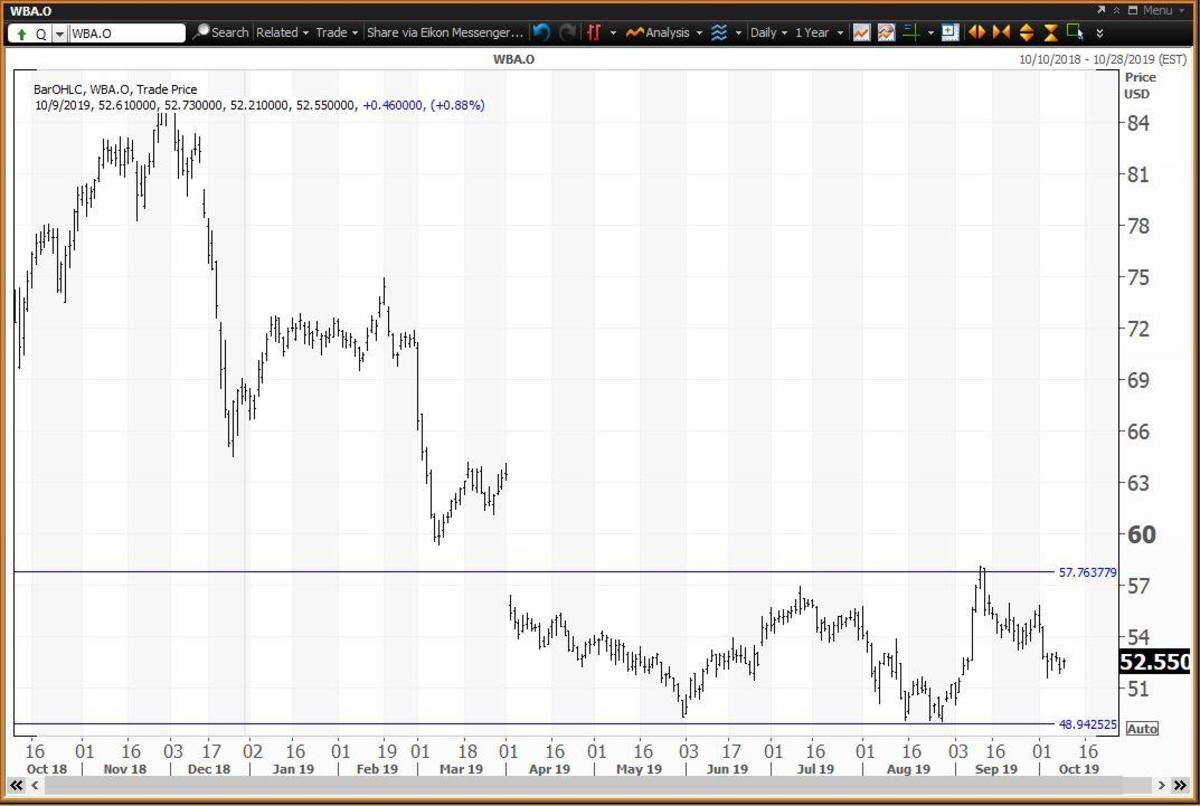Click the expand horizontally arrows icon
The width and height of the screenshot is (1200, 806).
977,32
